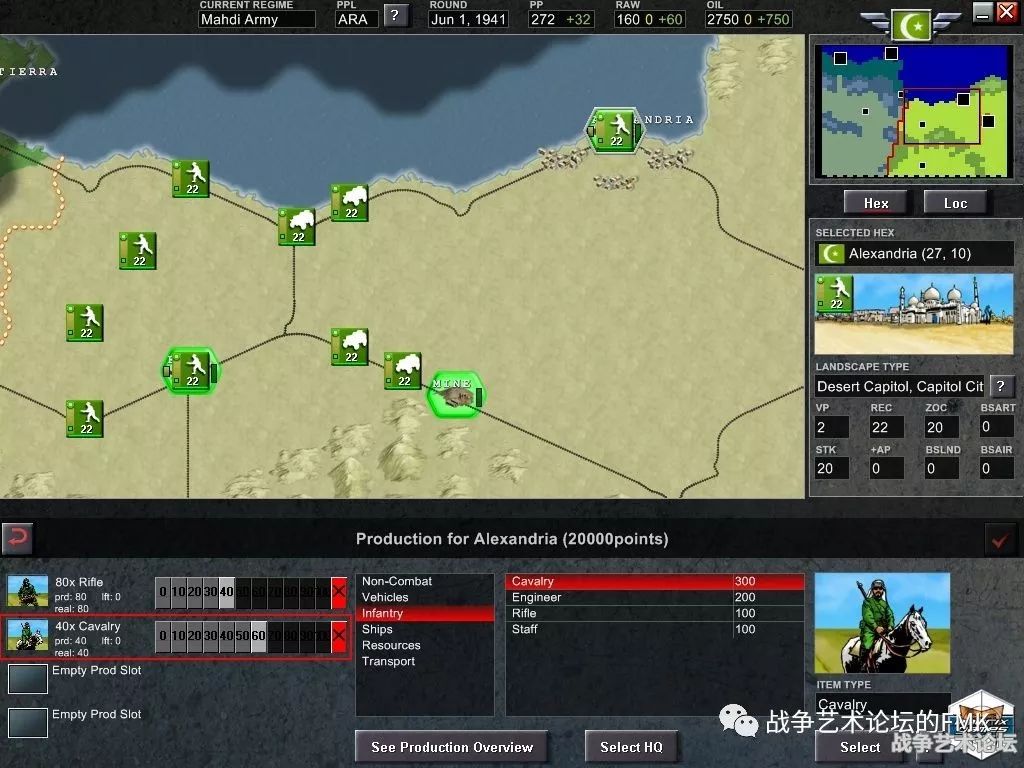Select the Infantry production category

tap(424, 613)
